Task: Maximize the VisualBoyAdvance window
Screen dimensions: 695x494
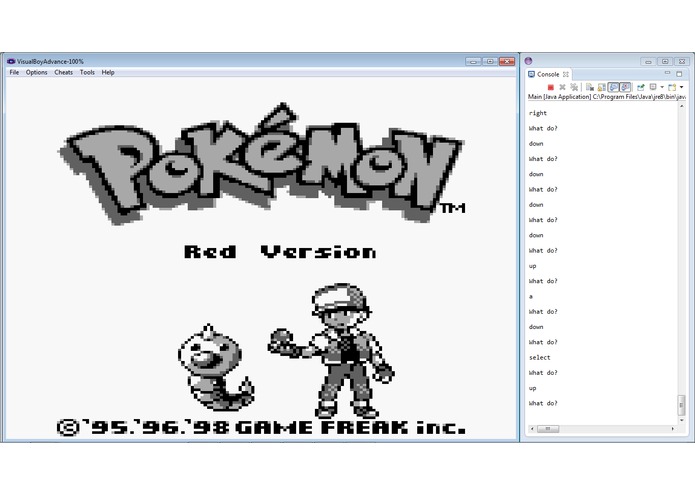Action: pyautogui.click(x=490, y=62)
